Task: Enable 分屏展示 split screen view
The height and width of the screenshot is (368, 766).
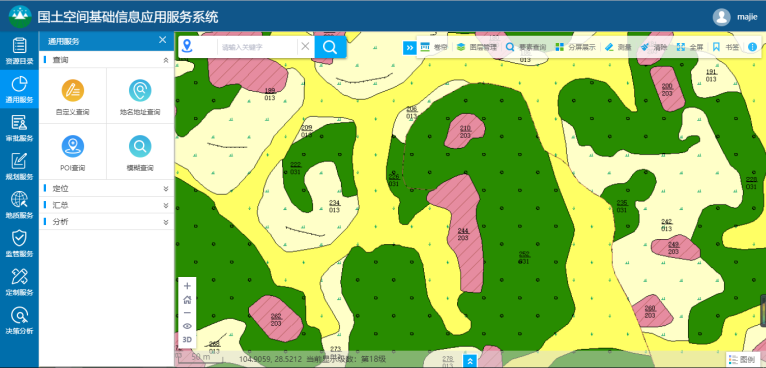Action: pyautogui.click(x=575, y=47)
